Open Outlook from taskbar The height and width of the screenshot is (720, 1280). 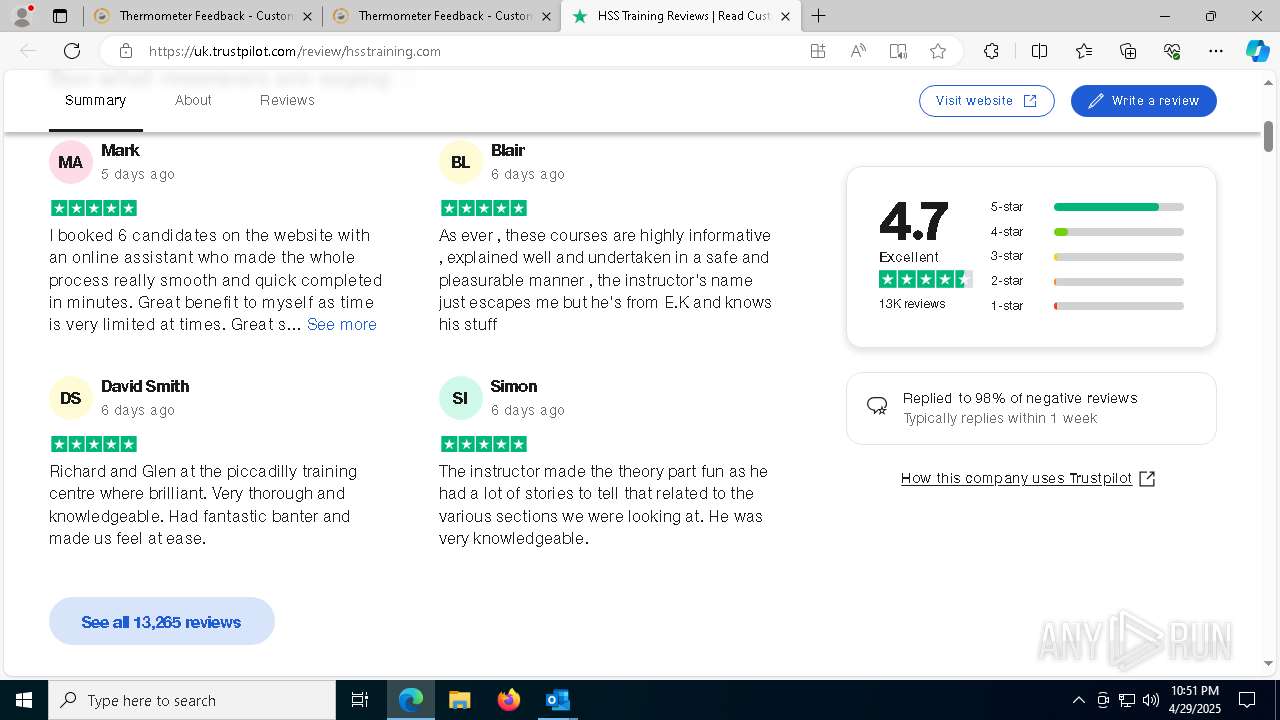click(x=557, y=700)
